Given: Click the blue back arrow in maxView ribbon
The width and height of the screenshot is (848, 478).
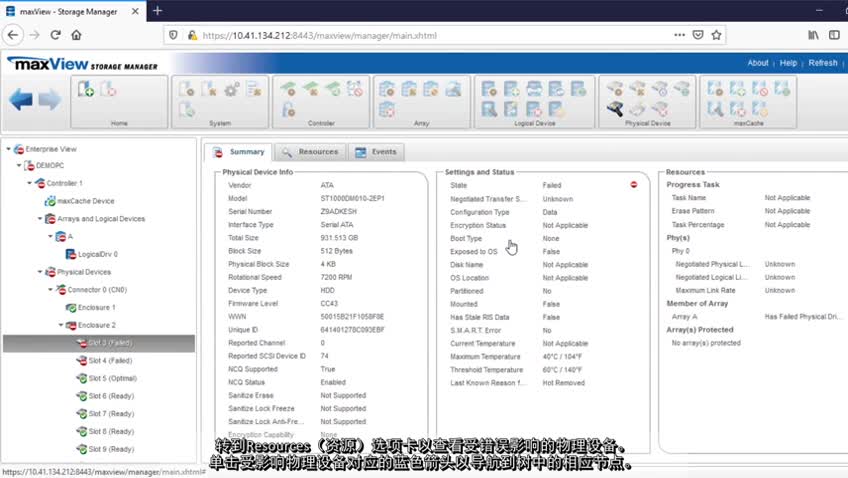Looking at the screenshot, I should [x=21, y=99].
